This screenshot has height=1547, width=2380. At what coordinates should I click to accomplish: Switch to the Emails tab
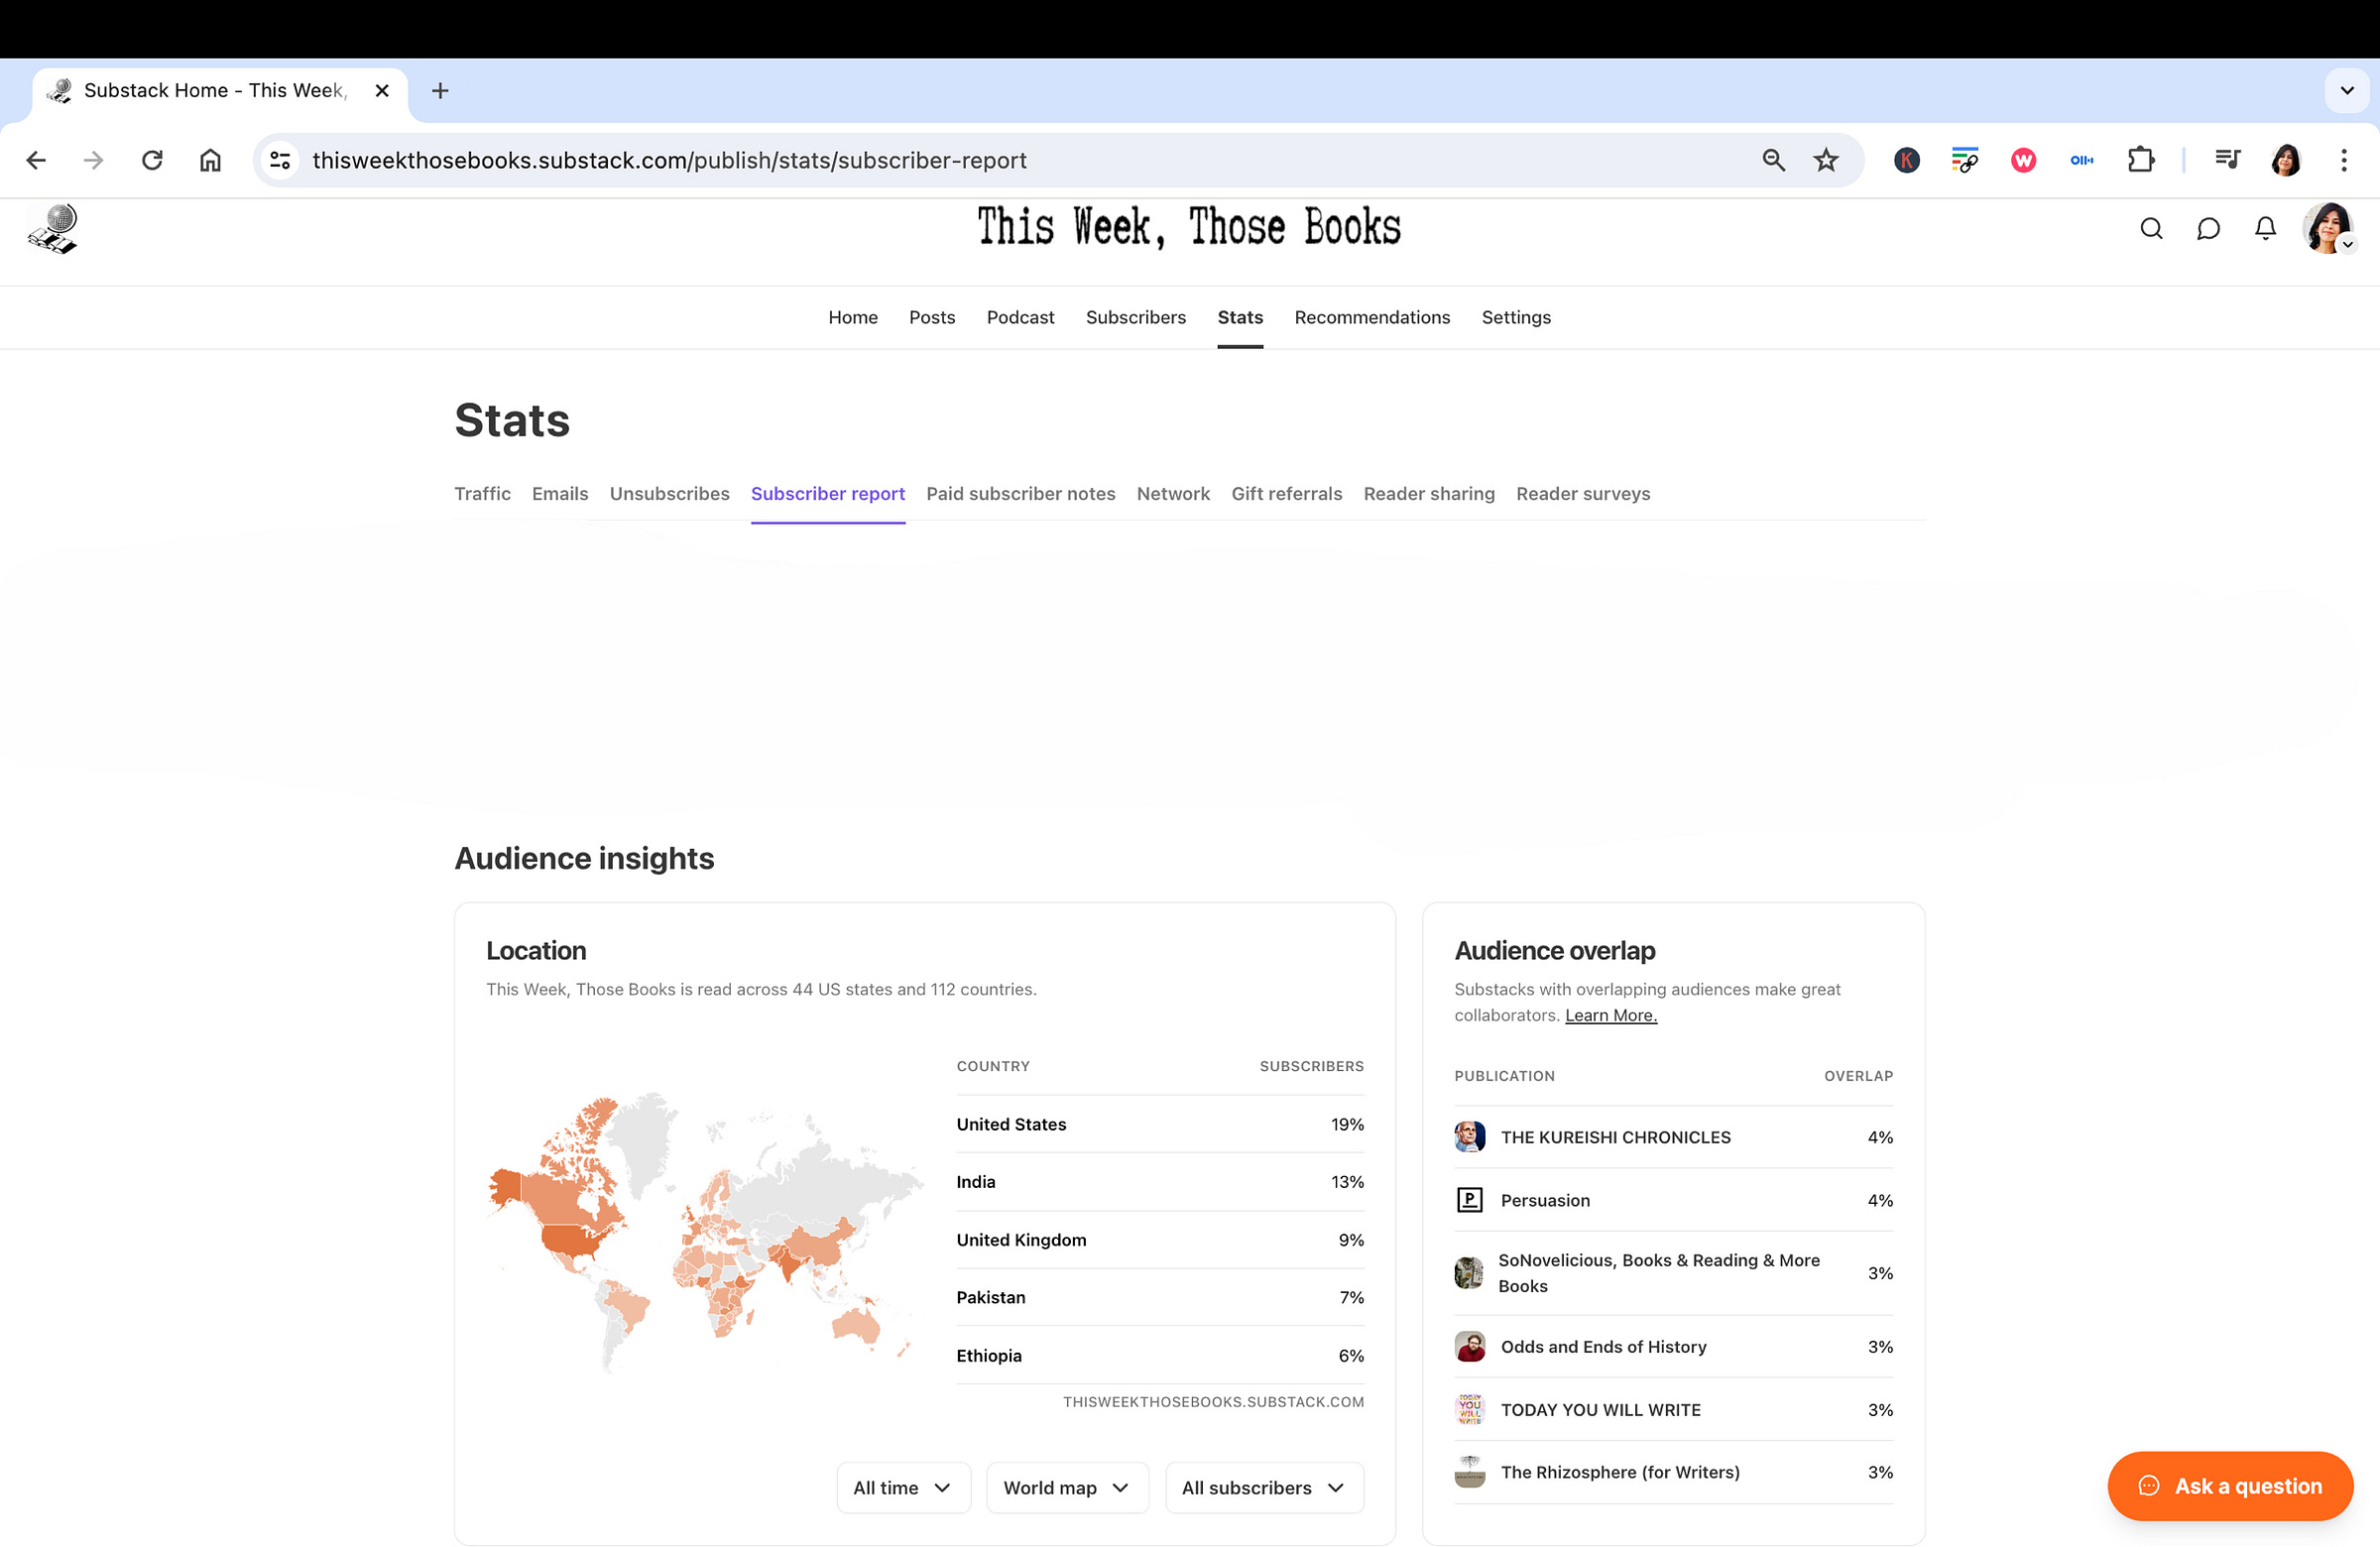[560, 493]
